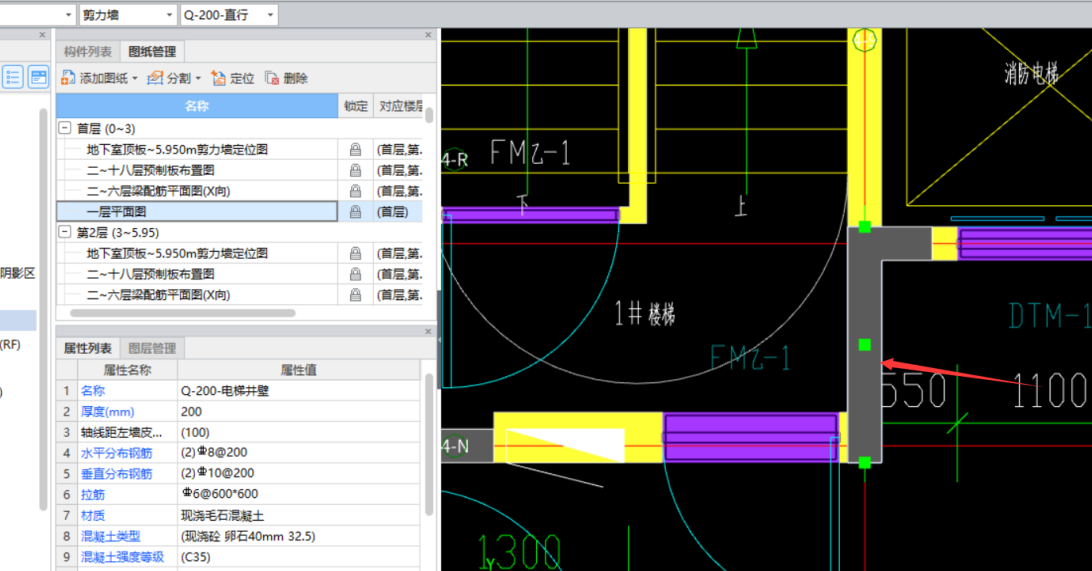Toggle lock for first-floor 二~十八层预制板布置图
Image resolution: width=1092 pixels, height=571 pixels.
pyautogui.click(x=355, y=171)
